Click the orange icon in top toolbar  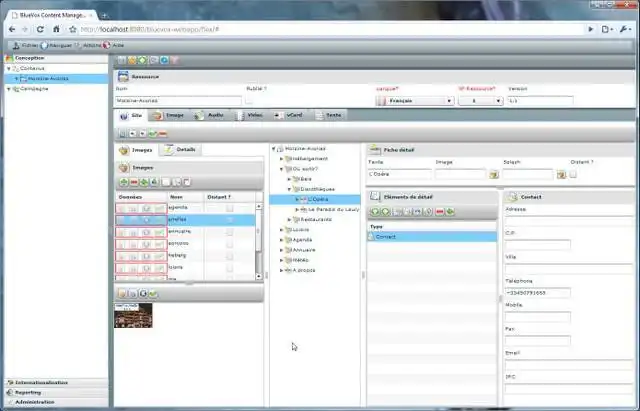click(132, 60)
